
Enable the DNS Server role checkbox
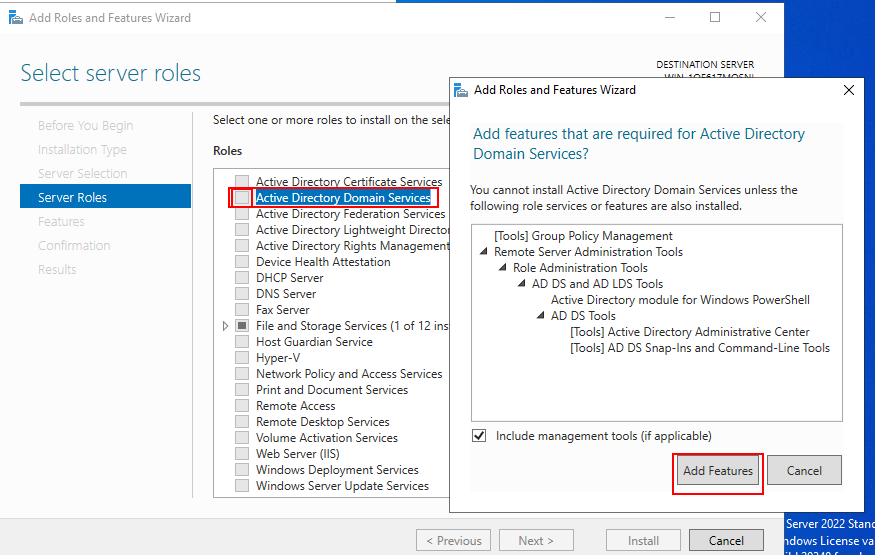click(242, 294)
